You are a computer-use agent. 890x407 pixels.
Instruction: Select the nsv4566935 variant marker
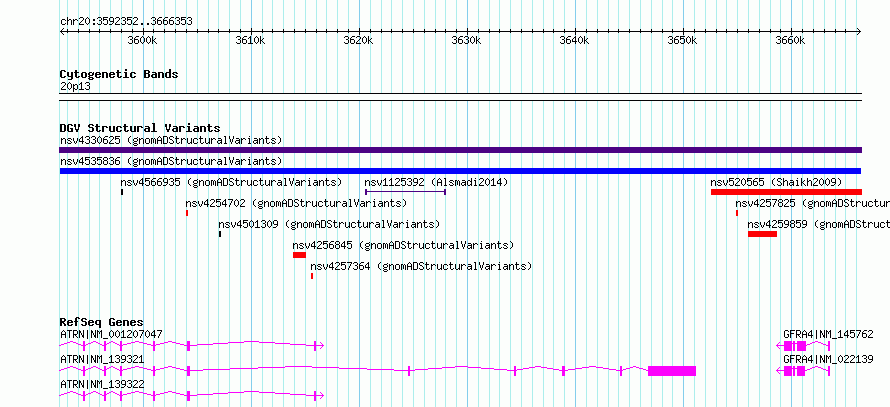pos(122,192)
